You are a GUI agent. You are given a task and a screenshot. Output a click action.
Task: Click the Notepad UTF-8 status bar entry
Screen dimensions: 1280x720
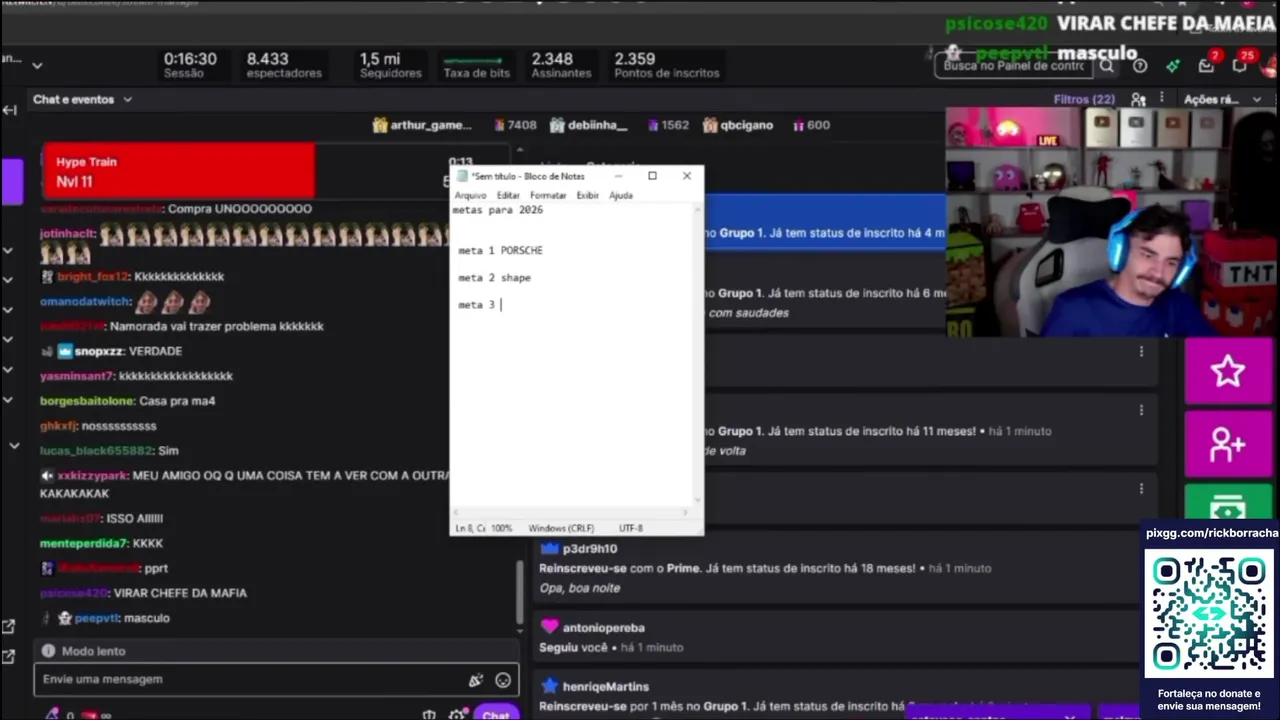tap(631, 528)
